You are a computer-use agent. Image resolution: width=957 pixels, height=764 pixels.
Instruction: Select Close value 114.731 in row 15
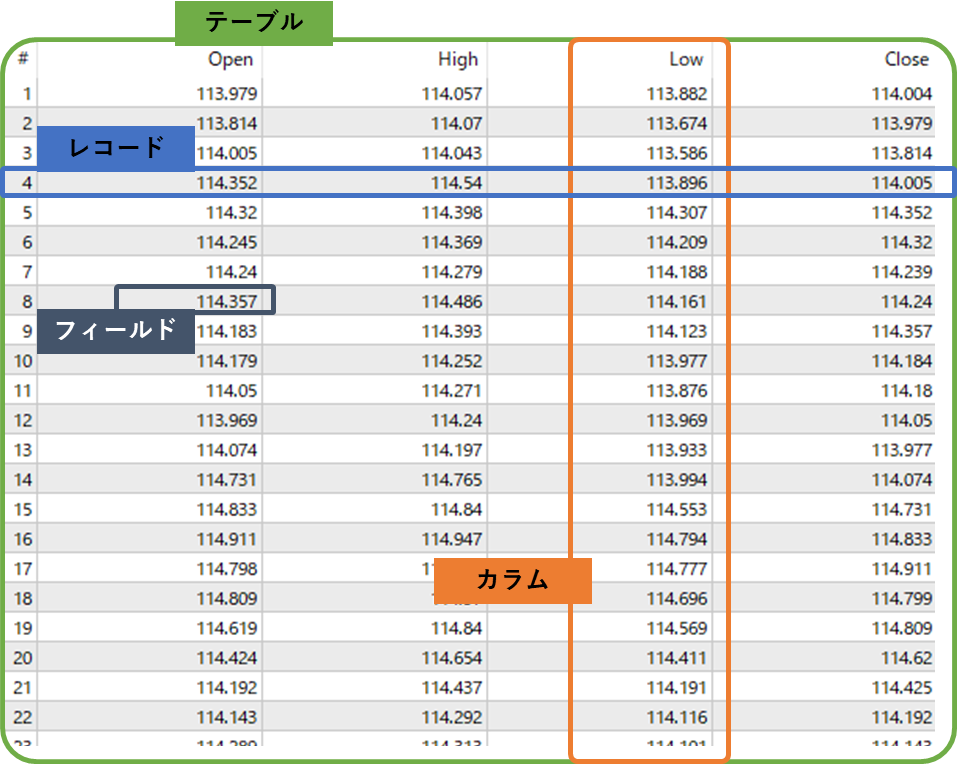pos(902,510)
